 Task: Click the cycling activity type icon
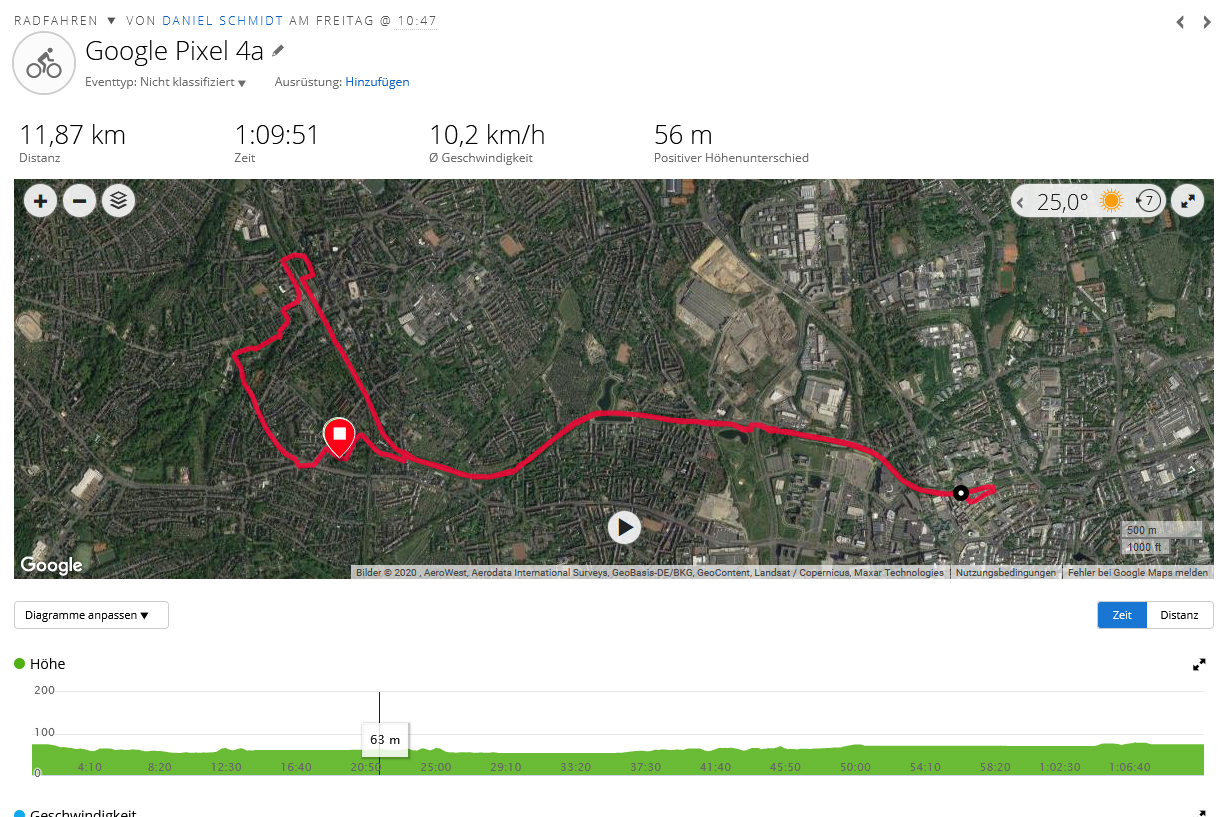[x=44, y=63]
